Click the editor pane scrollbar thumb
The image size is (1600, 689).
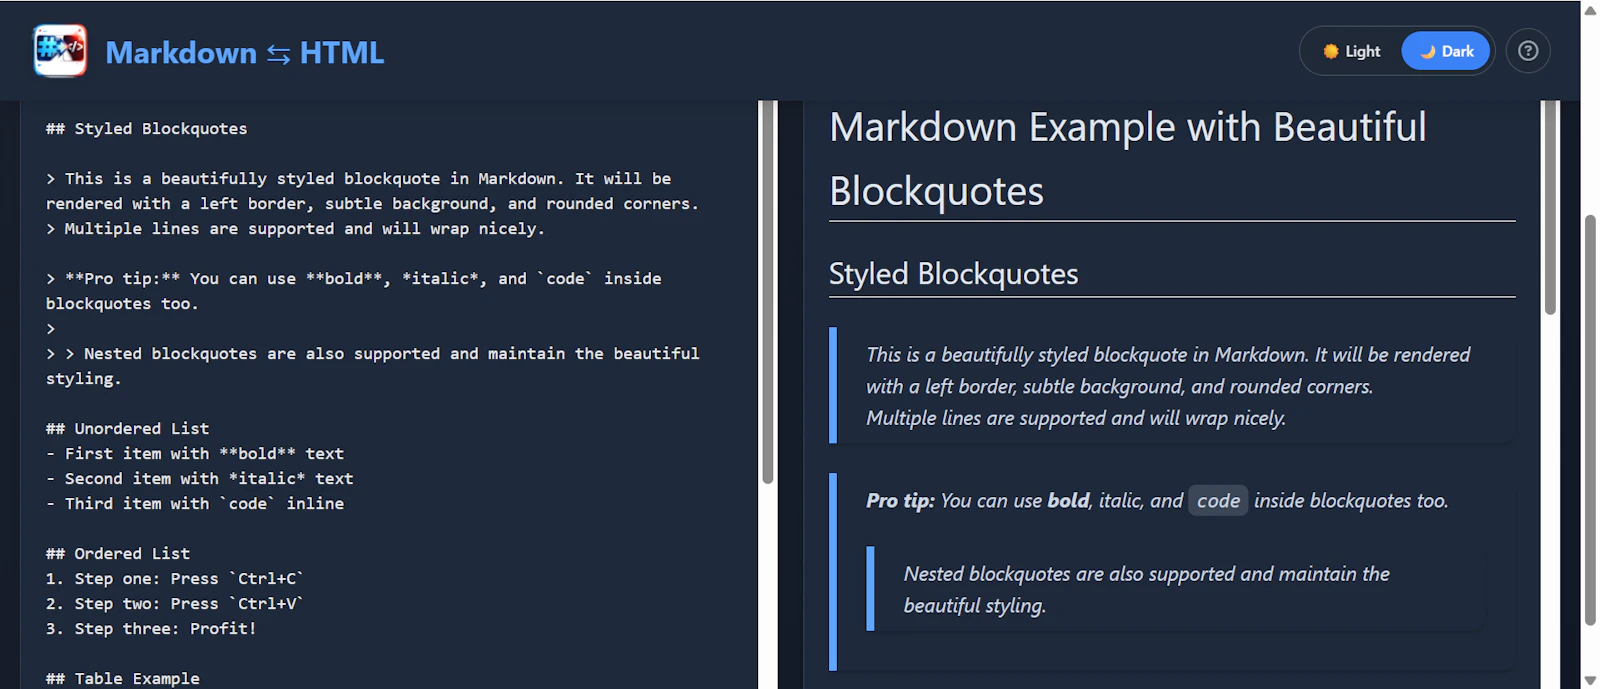pyautogui.click(x=768, y=290)
